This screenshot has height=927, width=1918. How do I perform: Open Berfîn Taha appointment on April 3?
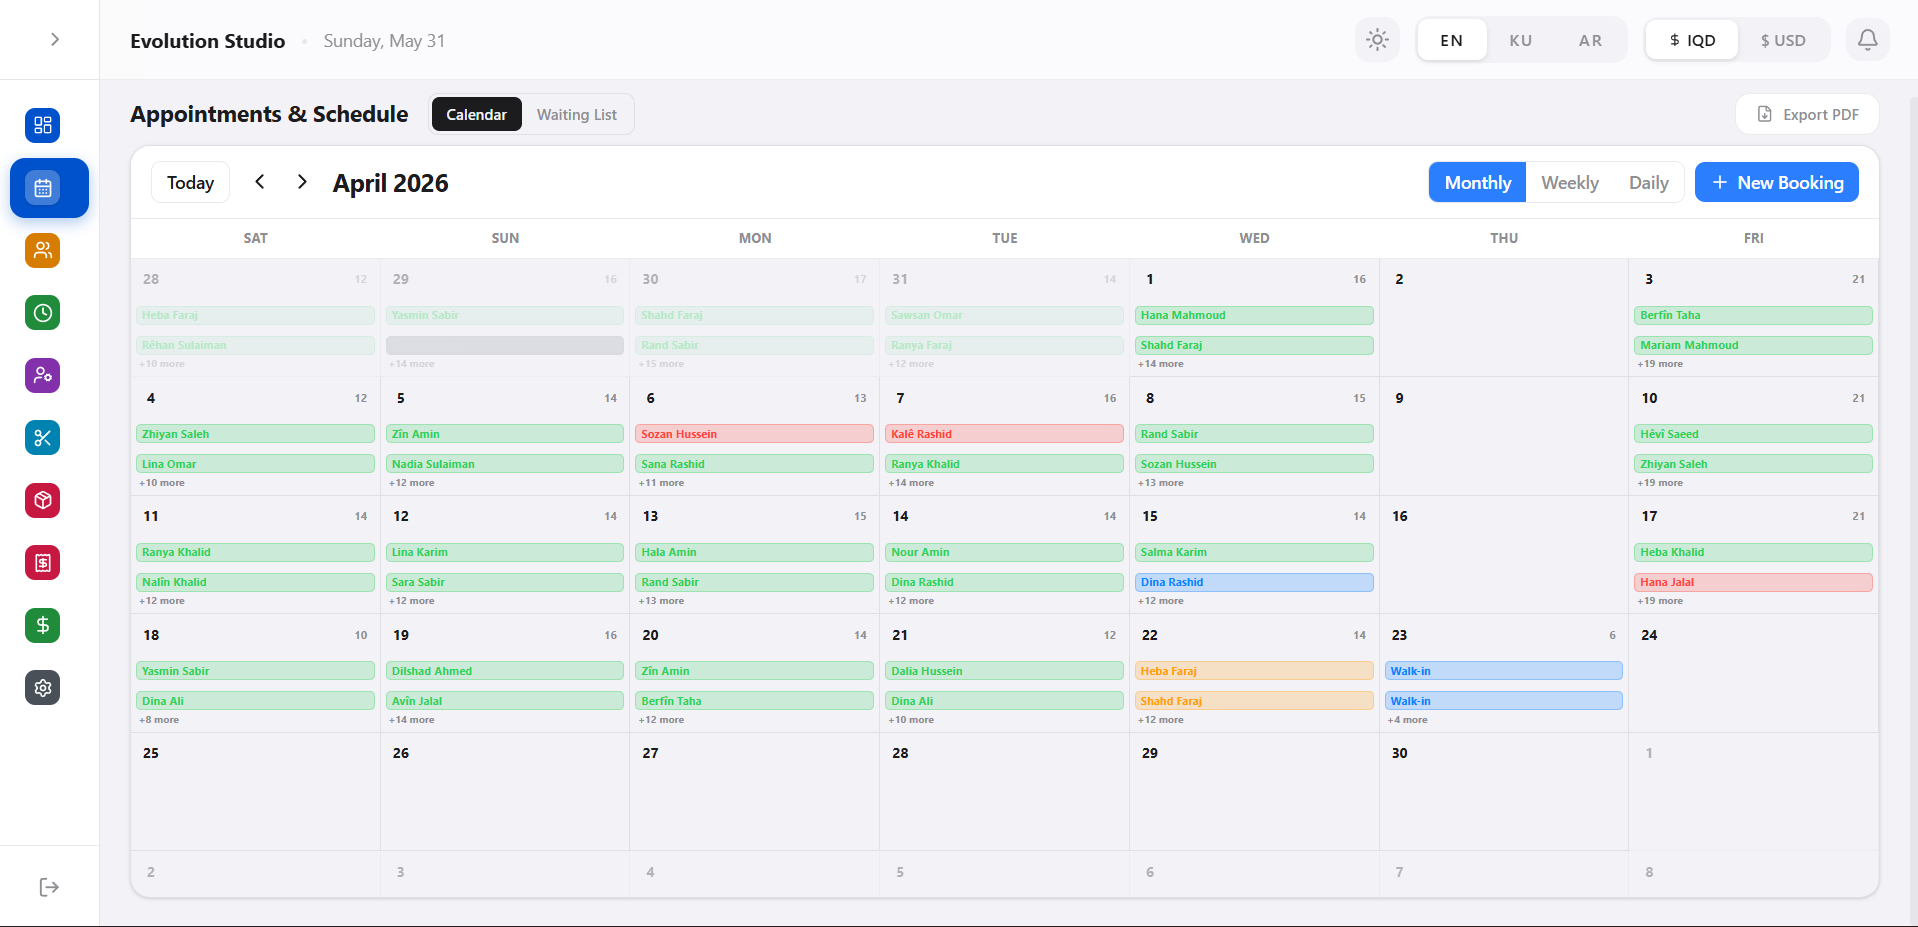(1753, 315)
